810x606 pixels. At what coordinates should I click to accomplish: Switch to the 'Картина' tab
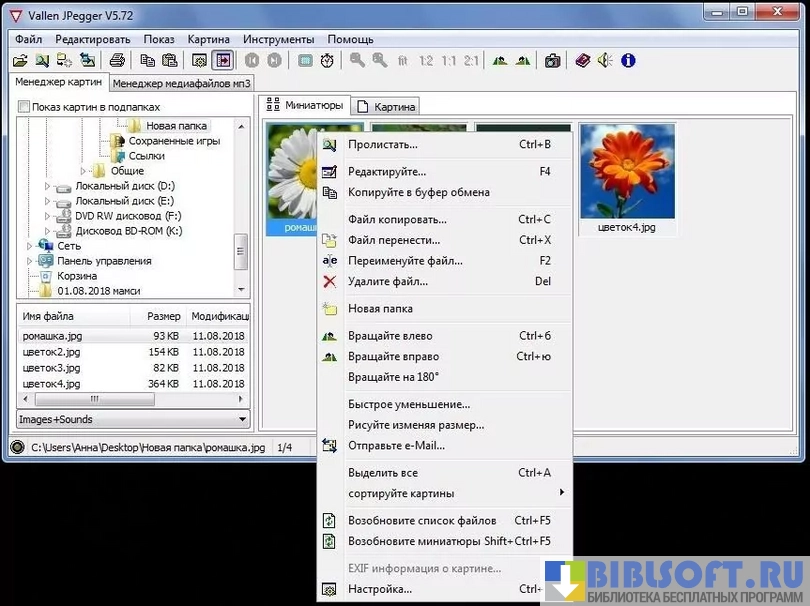(x=388, y=106)
